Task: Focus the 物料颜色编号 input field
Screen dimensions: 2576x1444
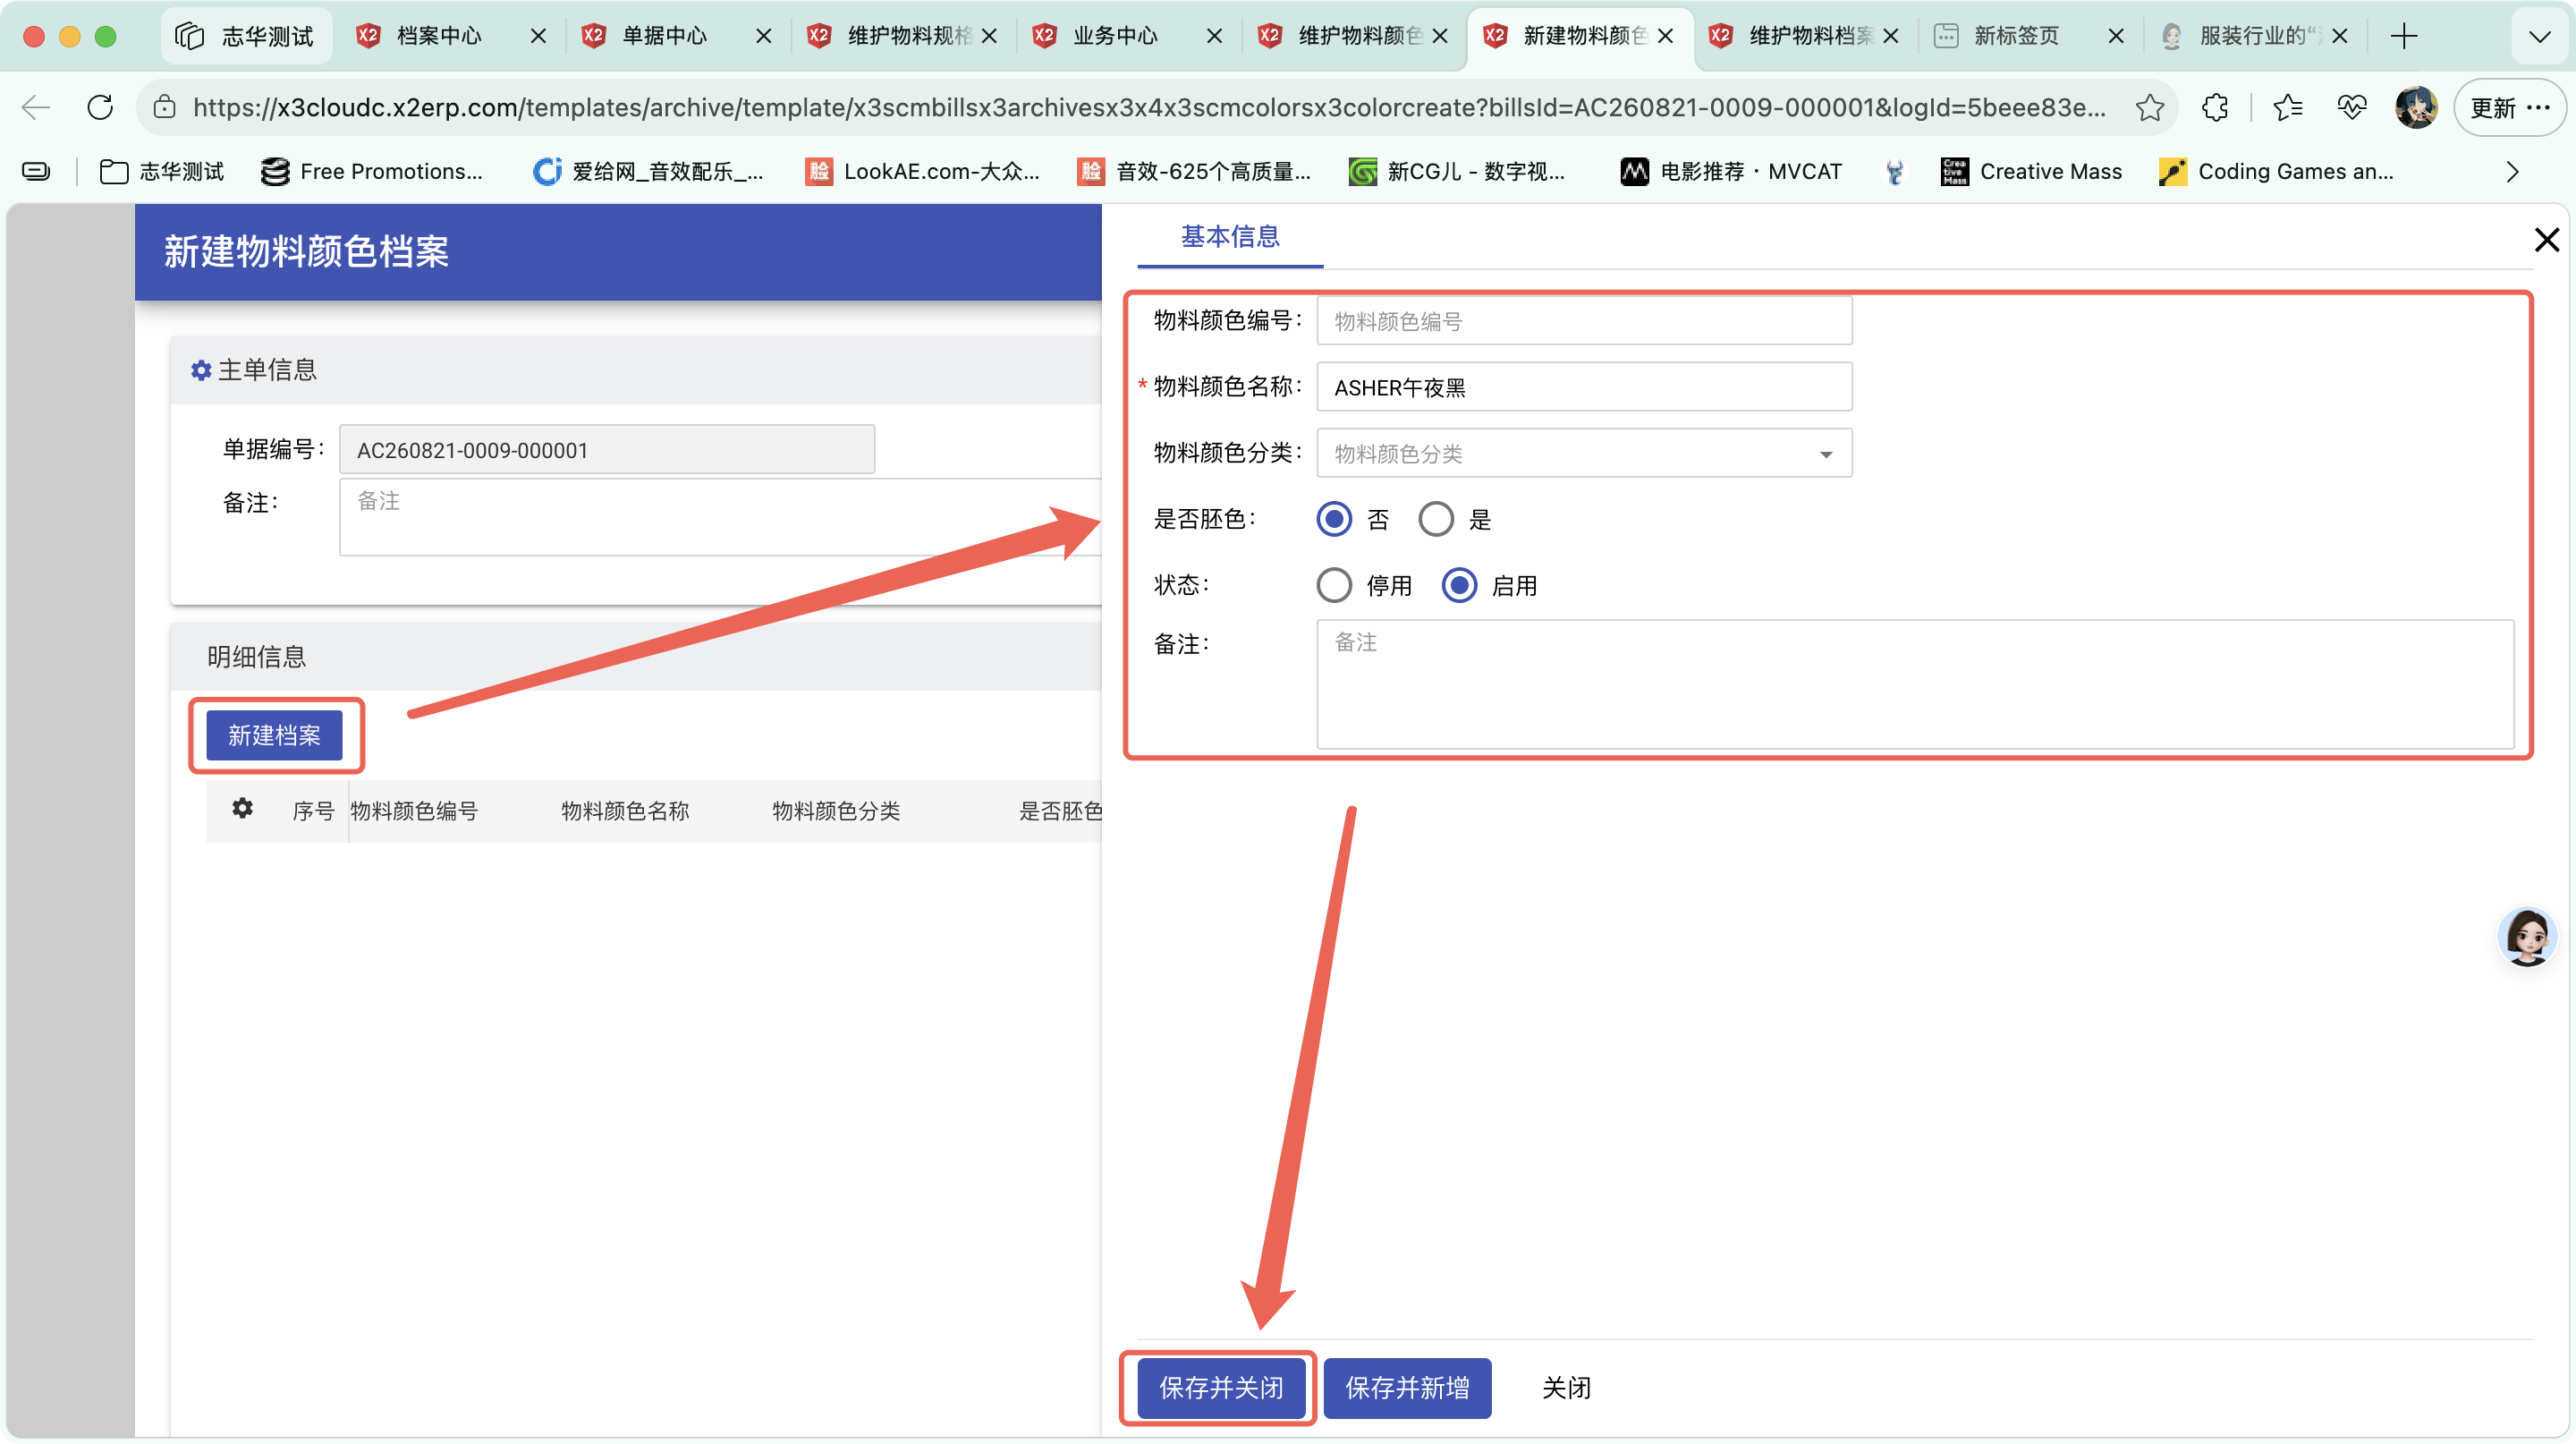Action: [1584, 321]
